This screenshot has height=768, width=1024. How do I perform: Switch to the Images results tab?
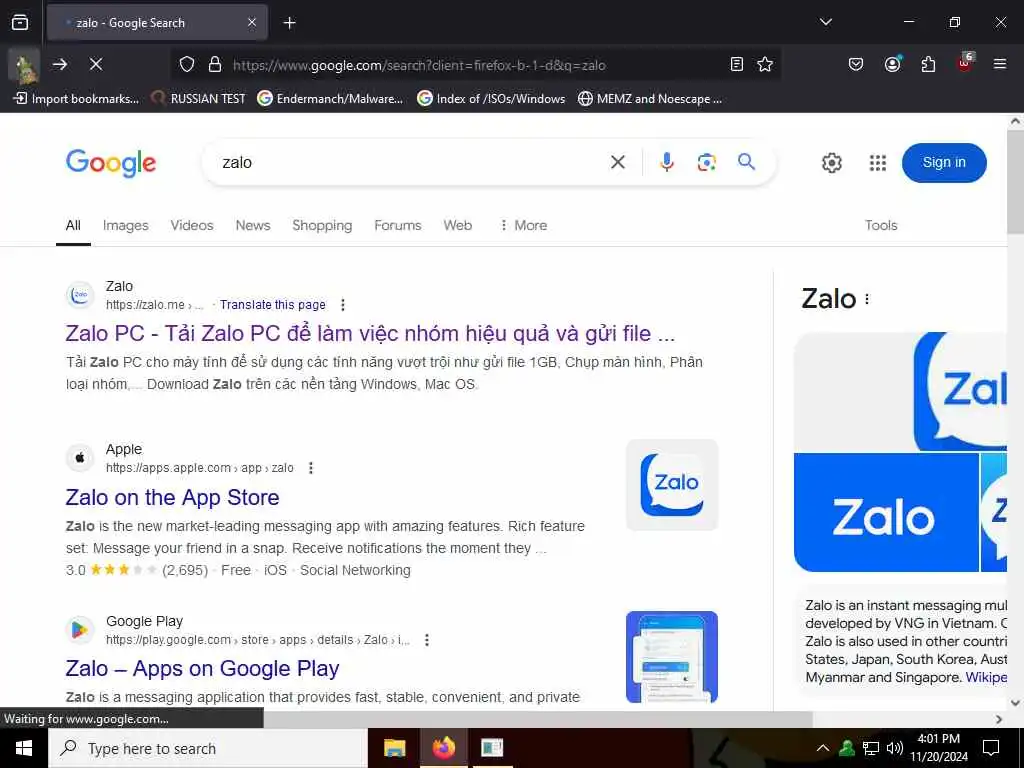pos(125,225)
